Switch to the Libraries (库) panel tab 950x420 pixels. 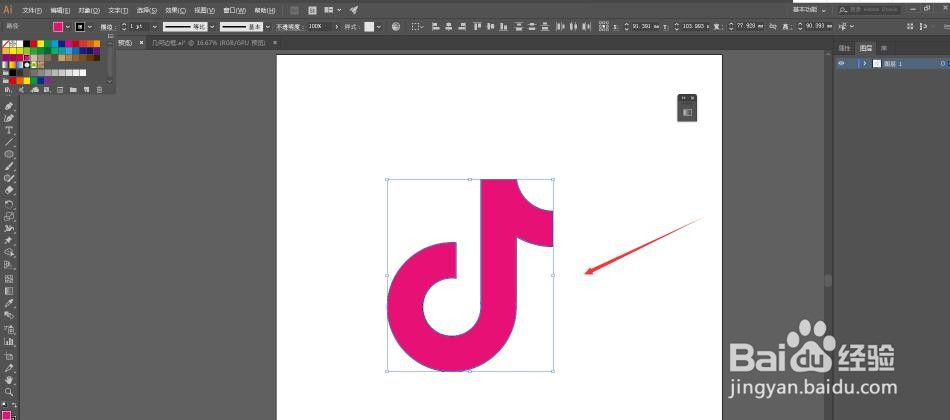pyautogui.click(x=884, y=48)
